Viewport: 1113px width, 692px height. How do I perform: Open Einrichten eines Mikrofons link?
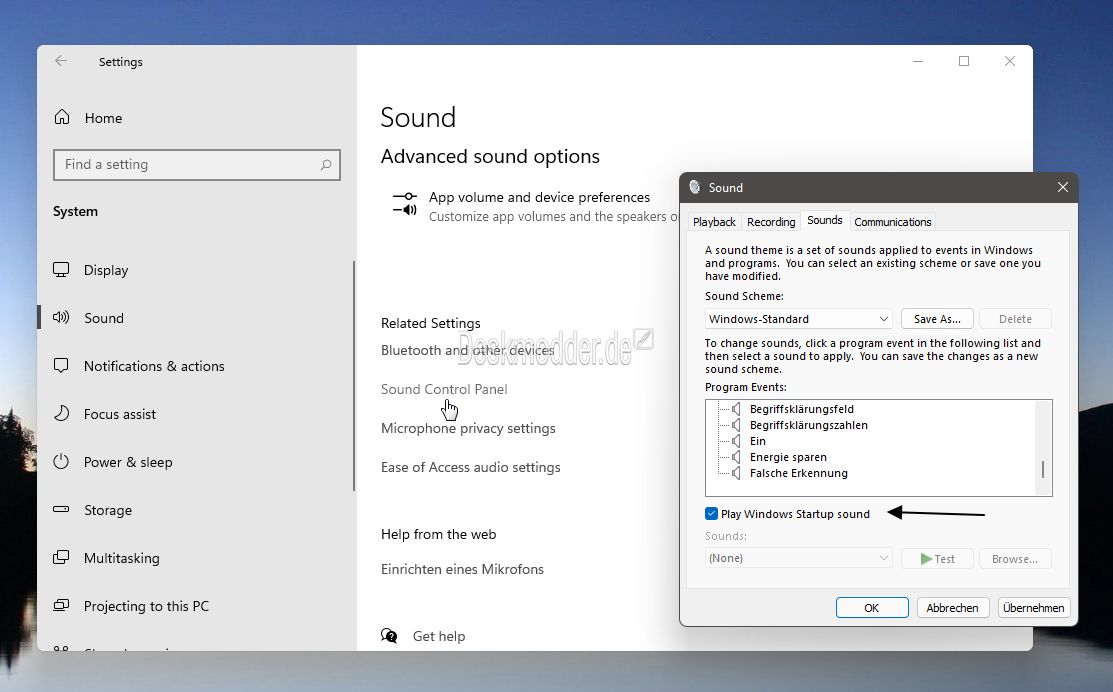coord(462,569)
